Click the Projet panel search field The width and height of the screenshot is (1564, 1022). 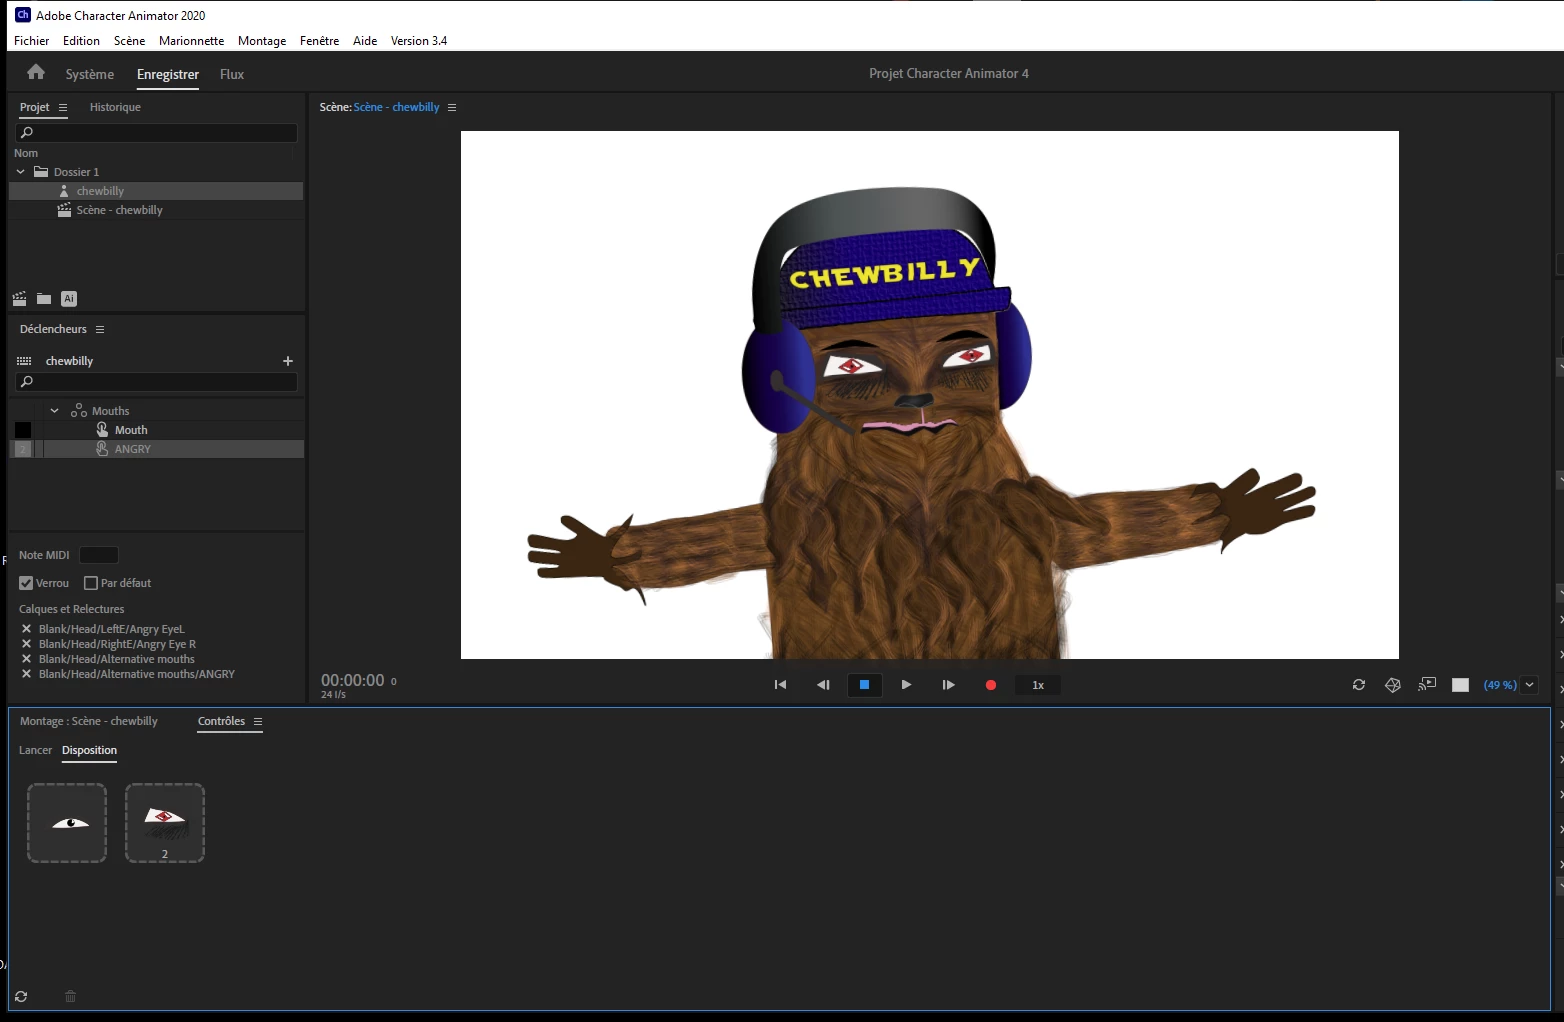[157, 132]
